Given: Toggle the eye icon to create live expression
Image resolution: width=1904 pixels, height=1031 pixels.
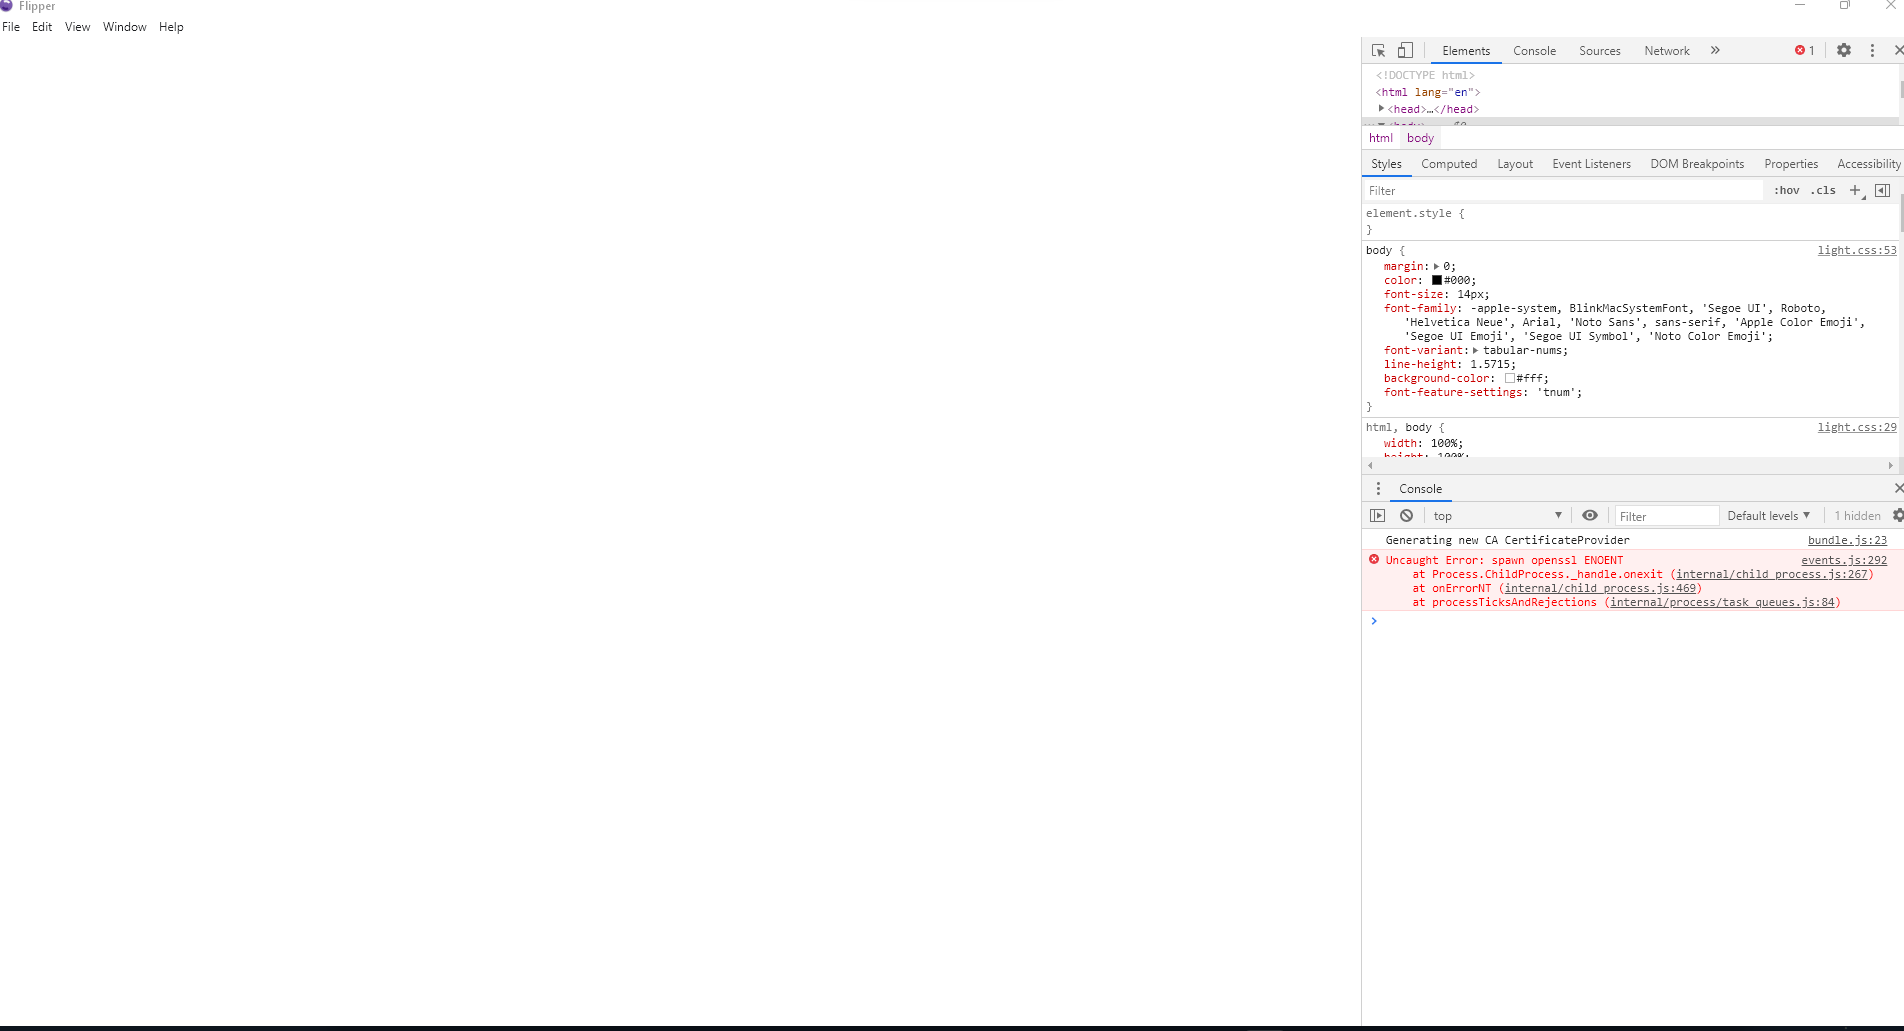Looking at the screenshot, I should tap(1590, 515).
